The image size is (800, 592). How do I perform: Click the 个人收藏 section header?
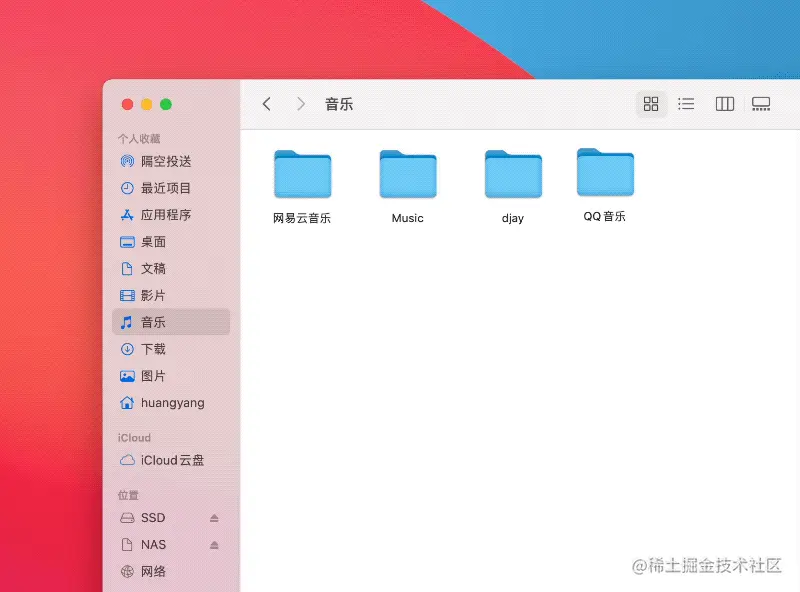click(x=139, y=139)
